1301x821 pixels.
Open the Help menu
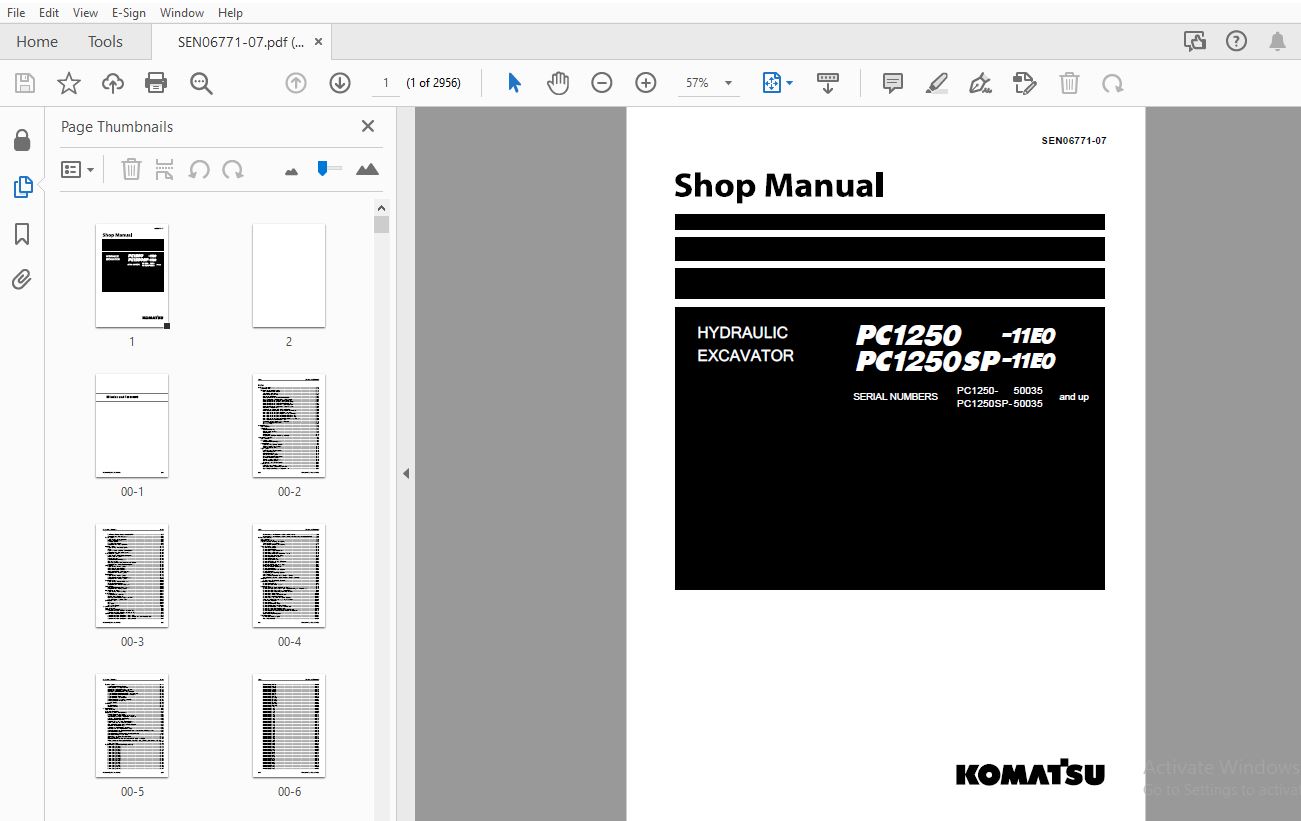[230, 12]
